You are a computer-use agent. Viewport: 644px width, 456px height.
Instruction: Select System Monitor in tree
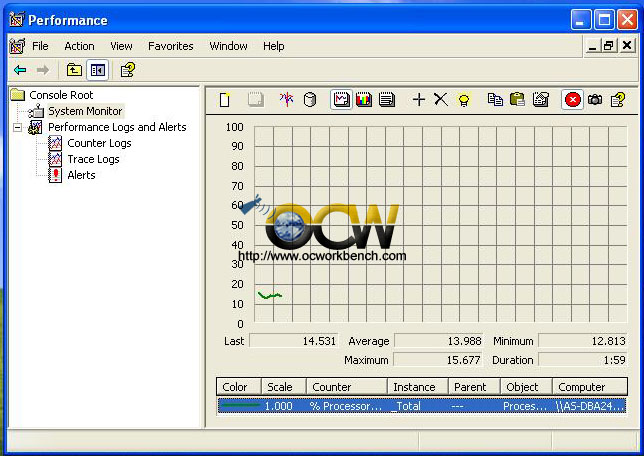click(x=85, y=111)
